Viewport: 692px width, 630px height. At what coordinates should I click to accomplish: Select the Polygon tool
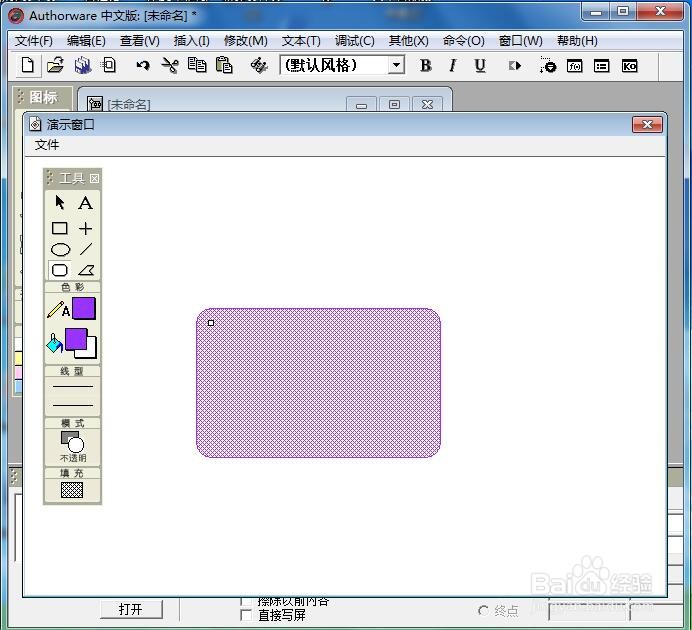(x=86, y=270)
